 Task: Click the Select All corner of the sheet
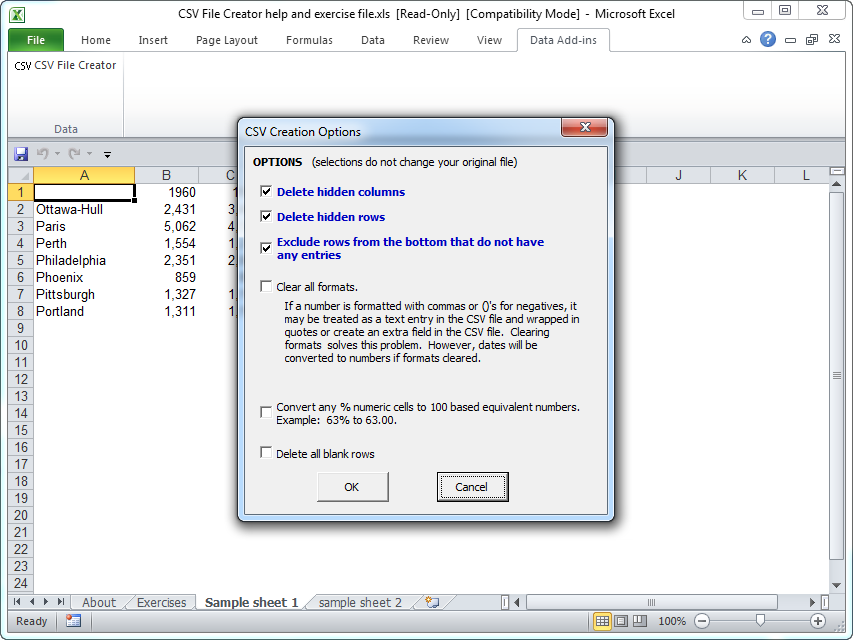(21, 175)
